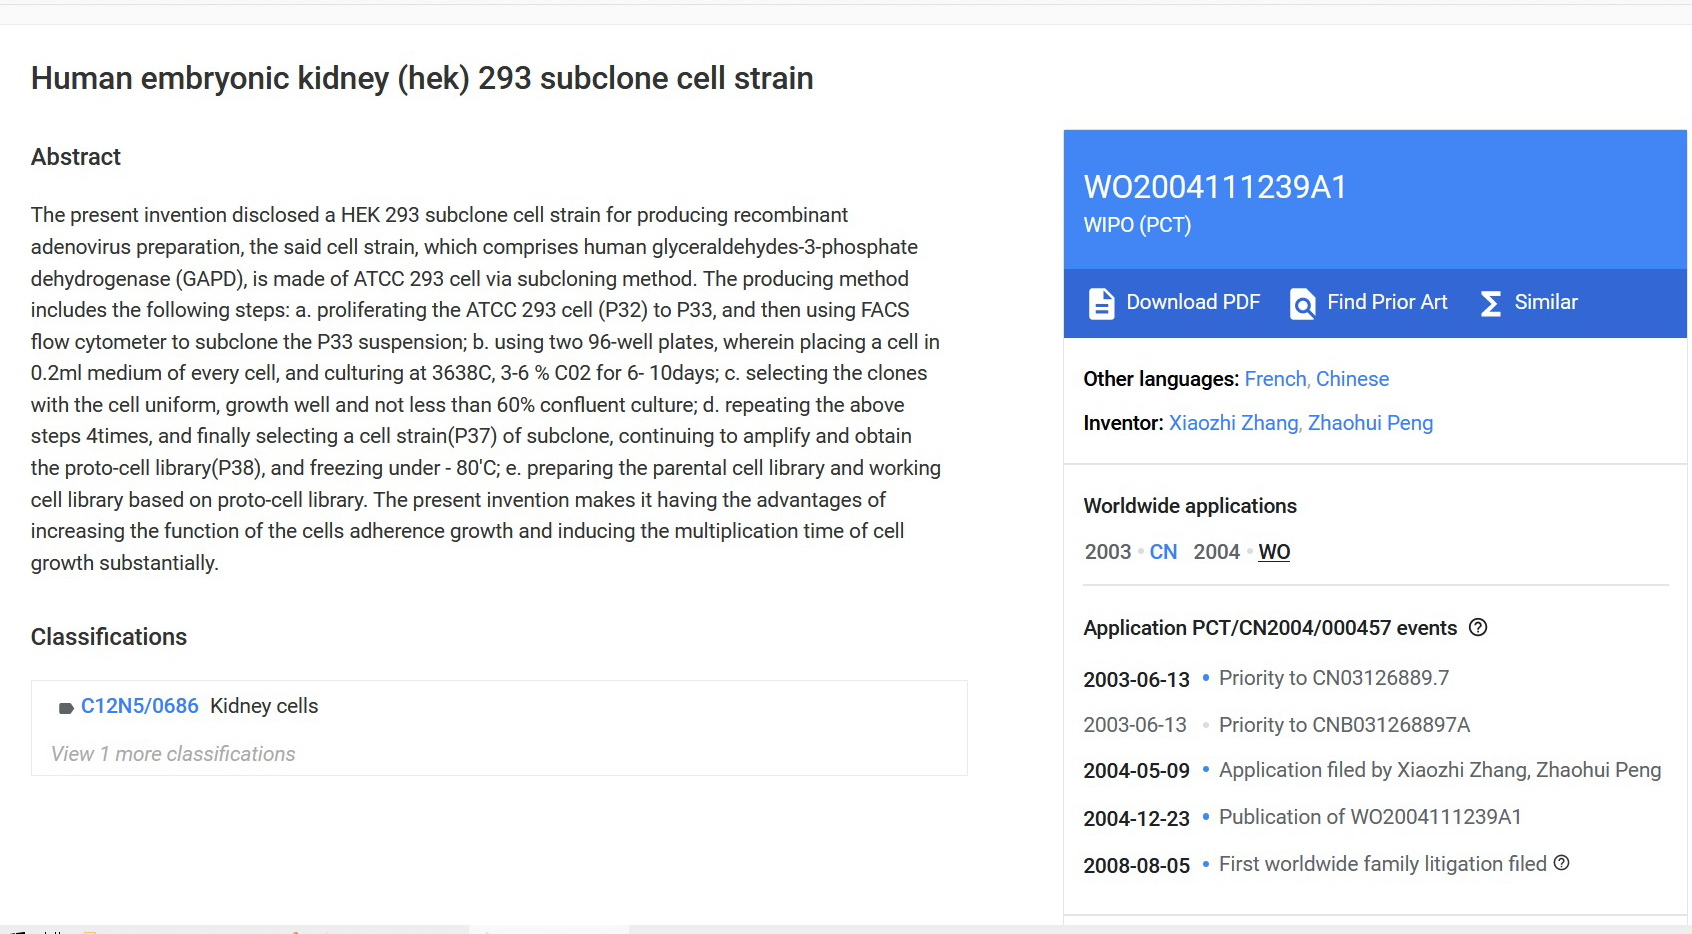Click the Priority to CN03126889.7 event
This screenshot has height=934, width=1692.
[x=1333, y=678]
